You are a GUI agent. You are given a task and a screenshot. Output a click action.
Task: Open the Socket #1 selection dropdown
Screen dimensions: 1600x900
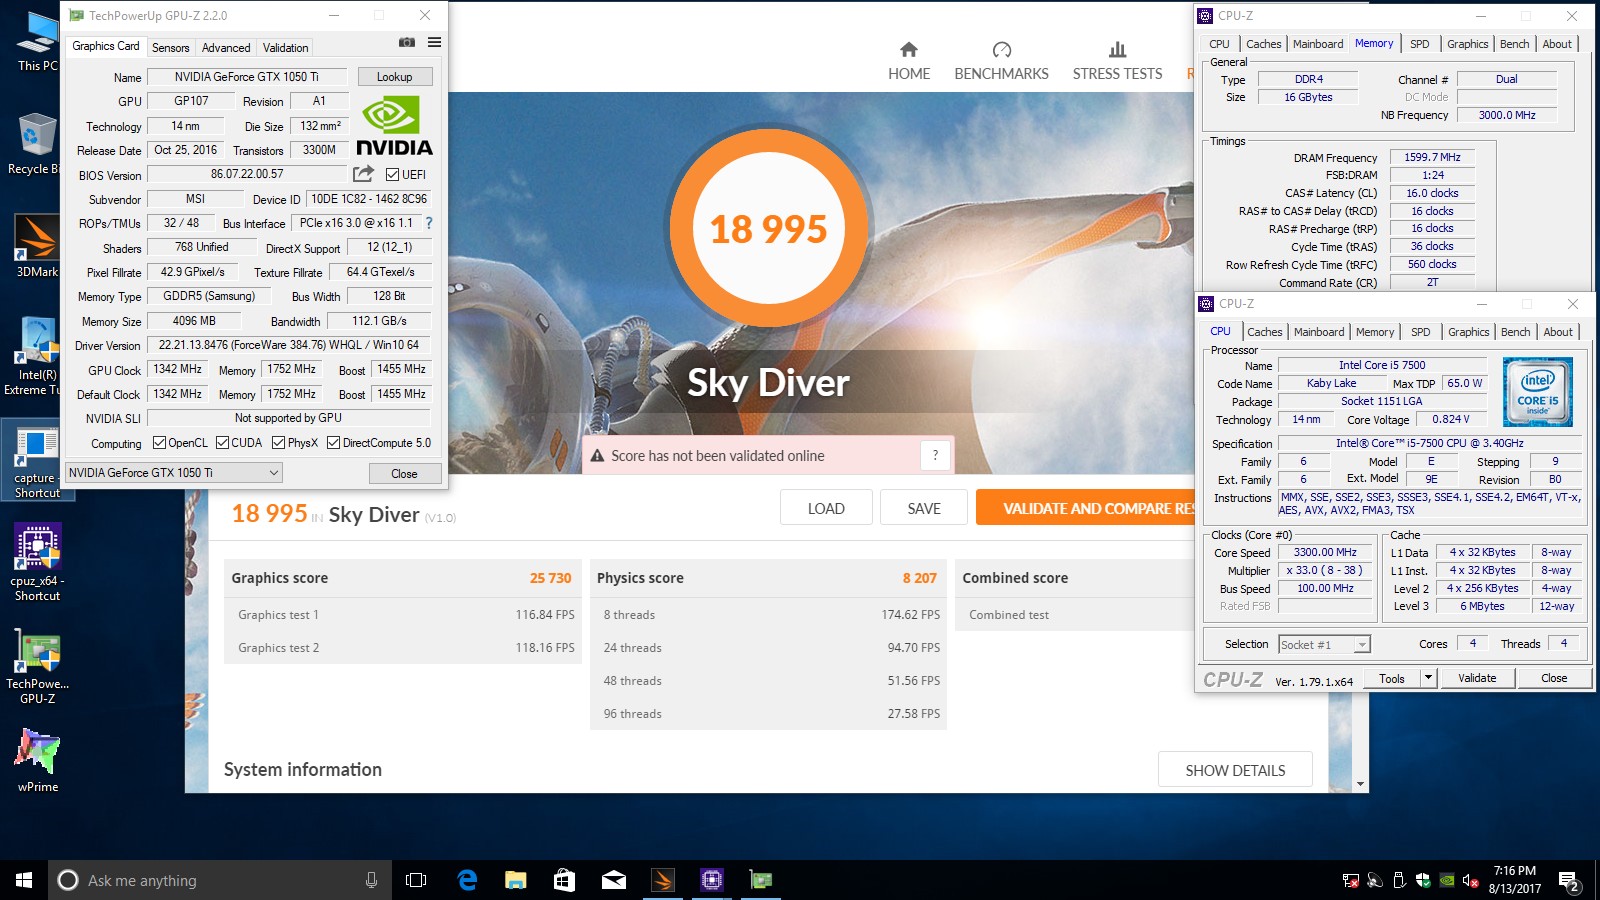1362,645
